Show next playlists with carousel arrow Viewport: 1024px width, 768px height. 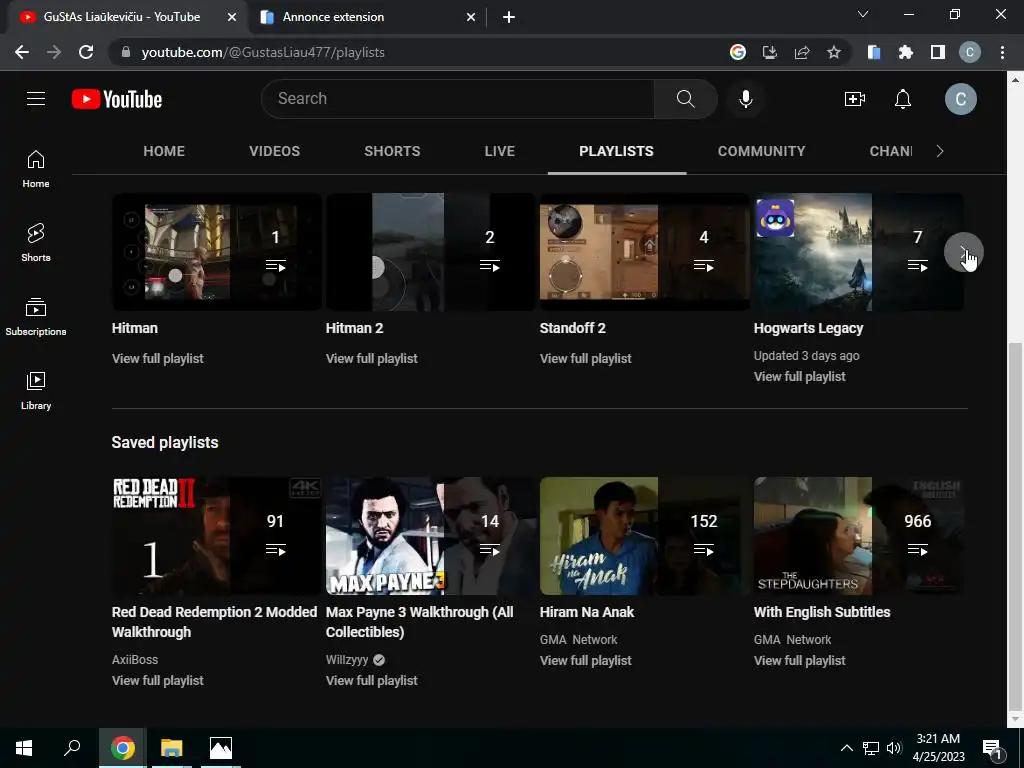[963, 251]
